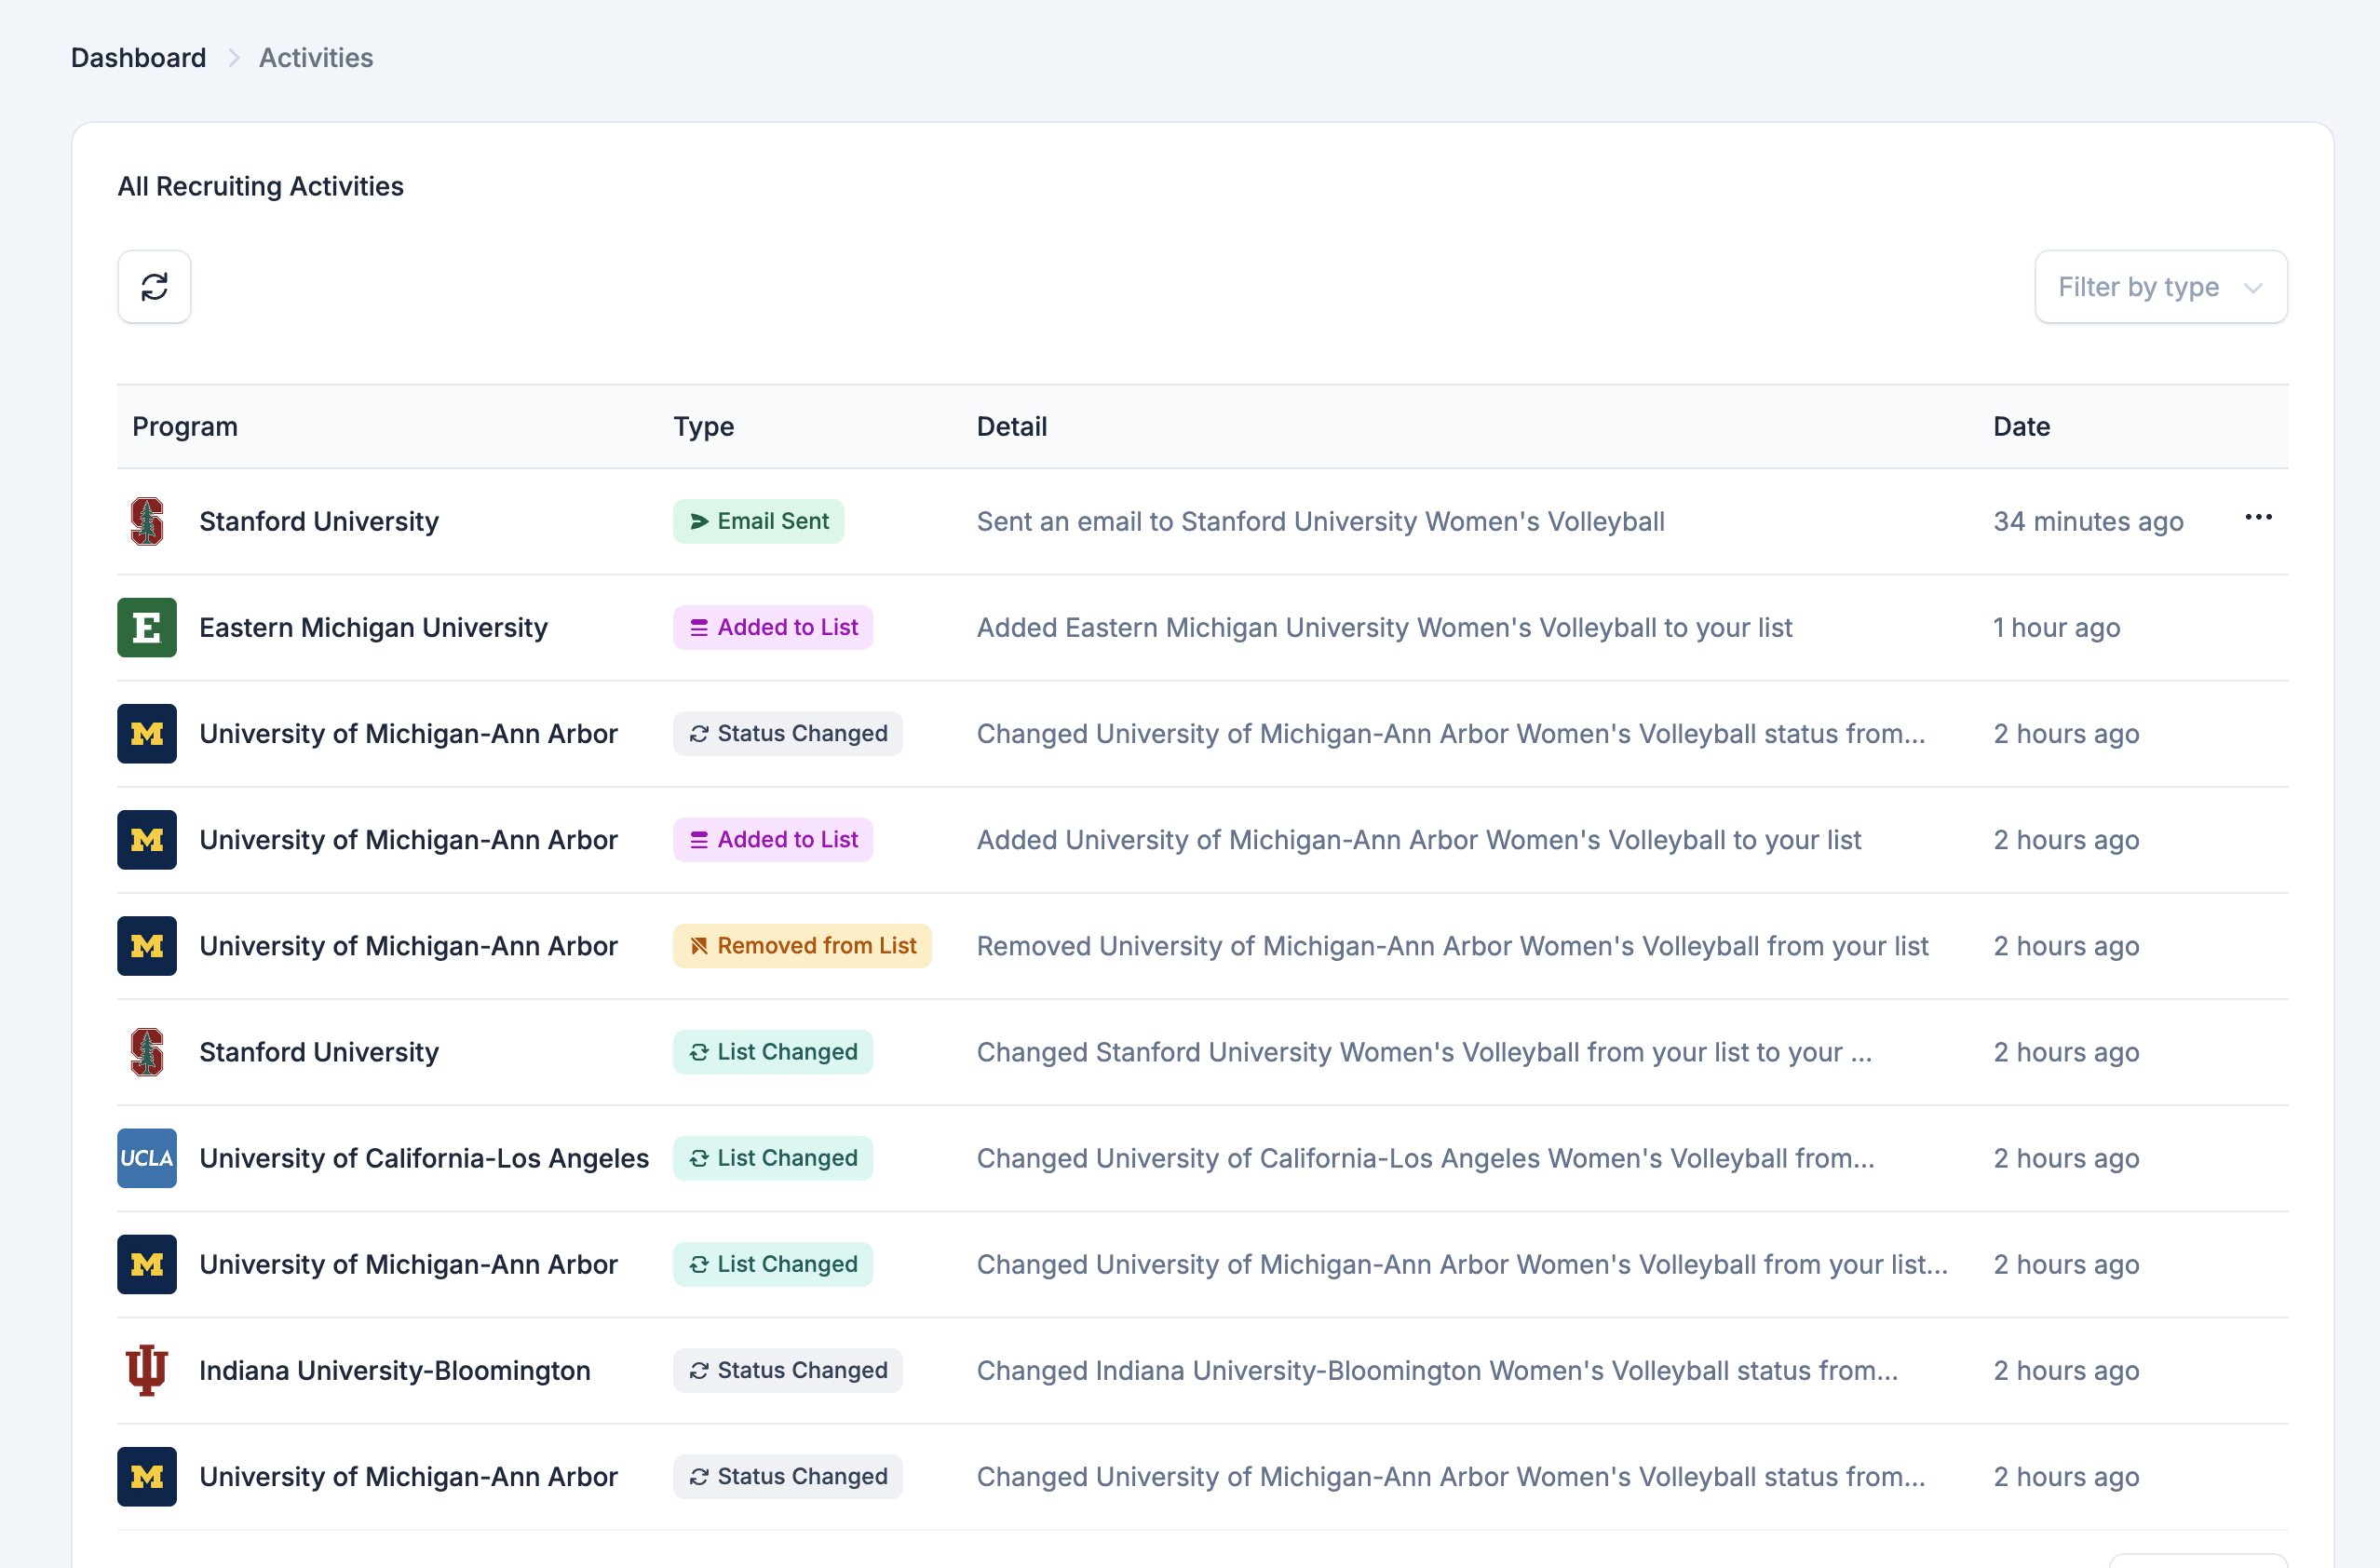Click the Type column header
This screenshot has width=2380, height=1568.
coord(703,426)
